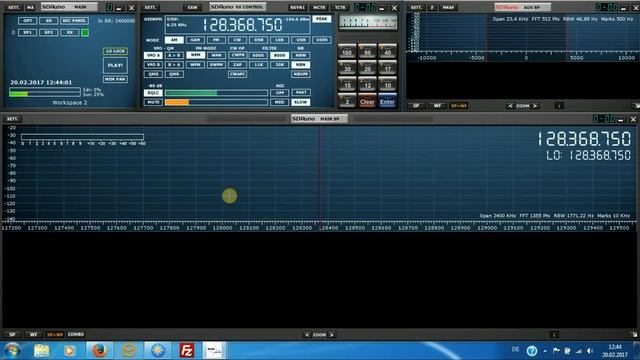
Task: Zoom out with left arrow in Aux SP
Action: coord(510,106)
